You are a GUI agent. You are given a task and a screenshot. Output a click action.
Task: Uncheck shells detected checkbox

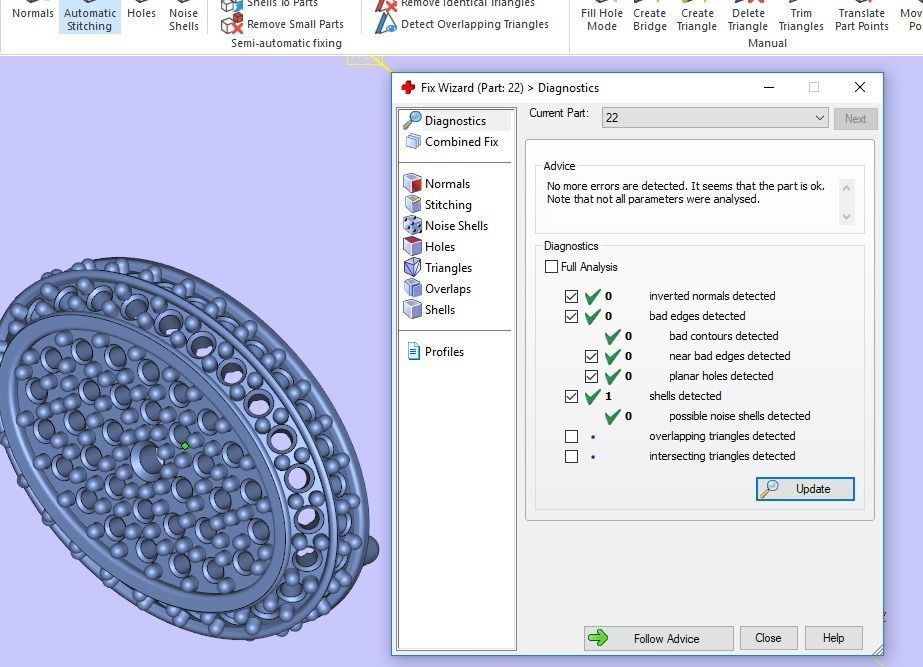pyautogui.click(x=571, y=396)
